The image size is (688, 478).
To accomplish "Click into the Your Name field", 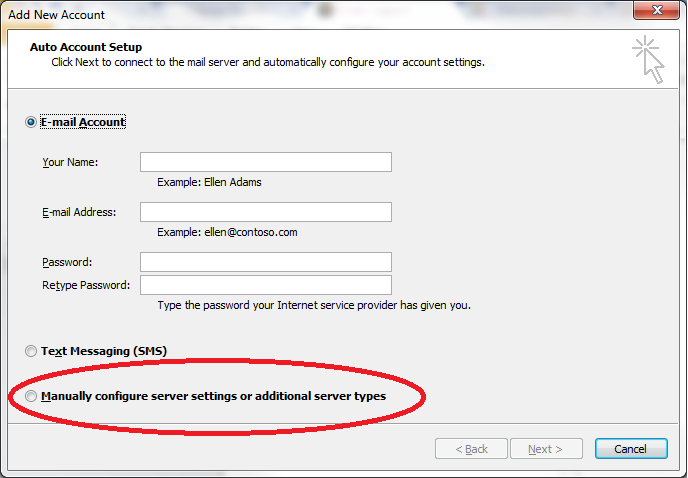I will (x=266, y=162).
